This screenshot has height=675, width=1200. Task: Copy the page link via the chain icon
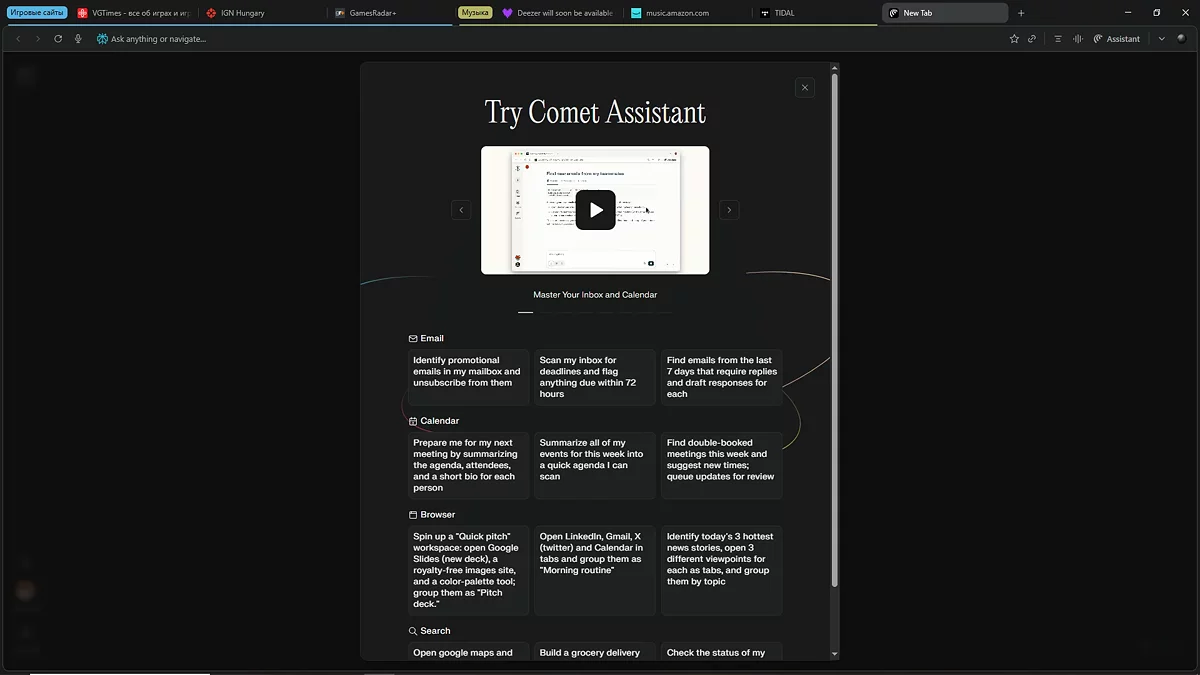click(1032, 39)
